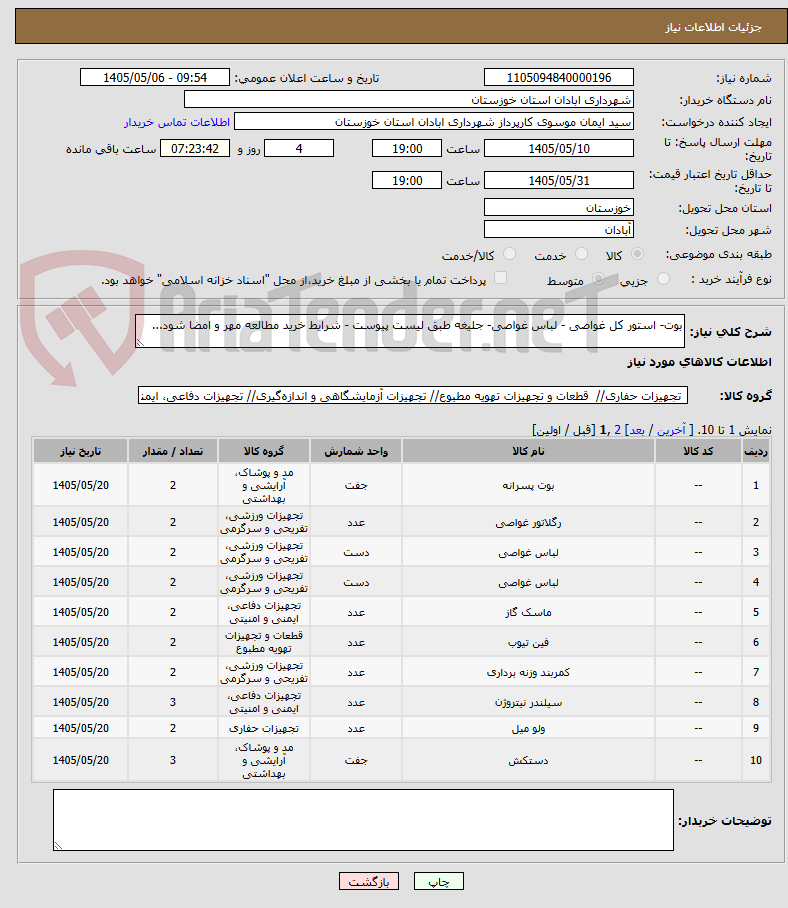Click لباس غواصی in row 3
788x908 pixels.
coord(528,552)
